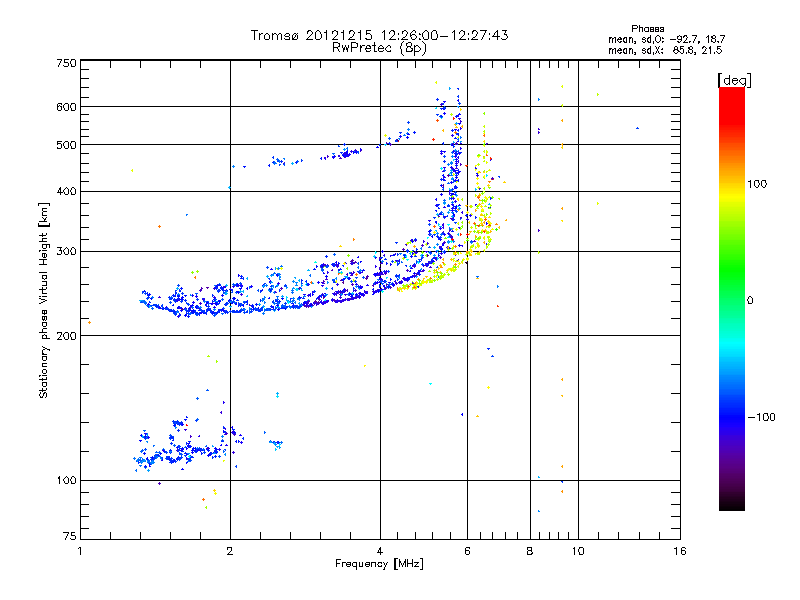Click the y-axis tick label '750'
Viewport: 800px width, 600px height.
pos(66,63)
